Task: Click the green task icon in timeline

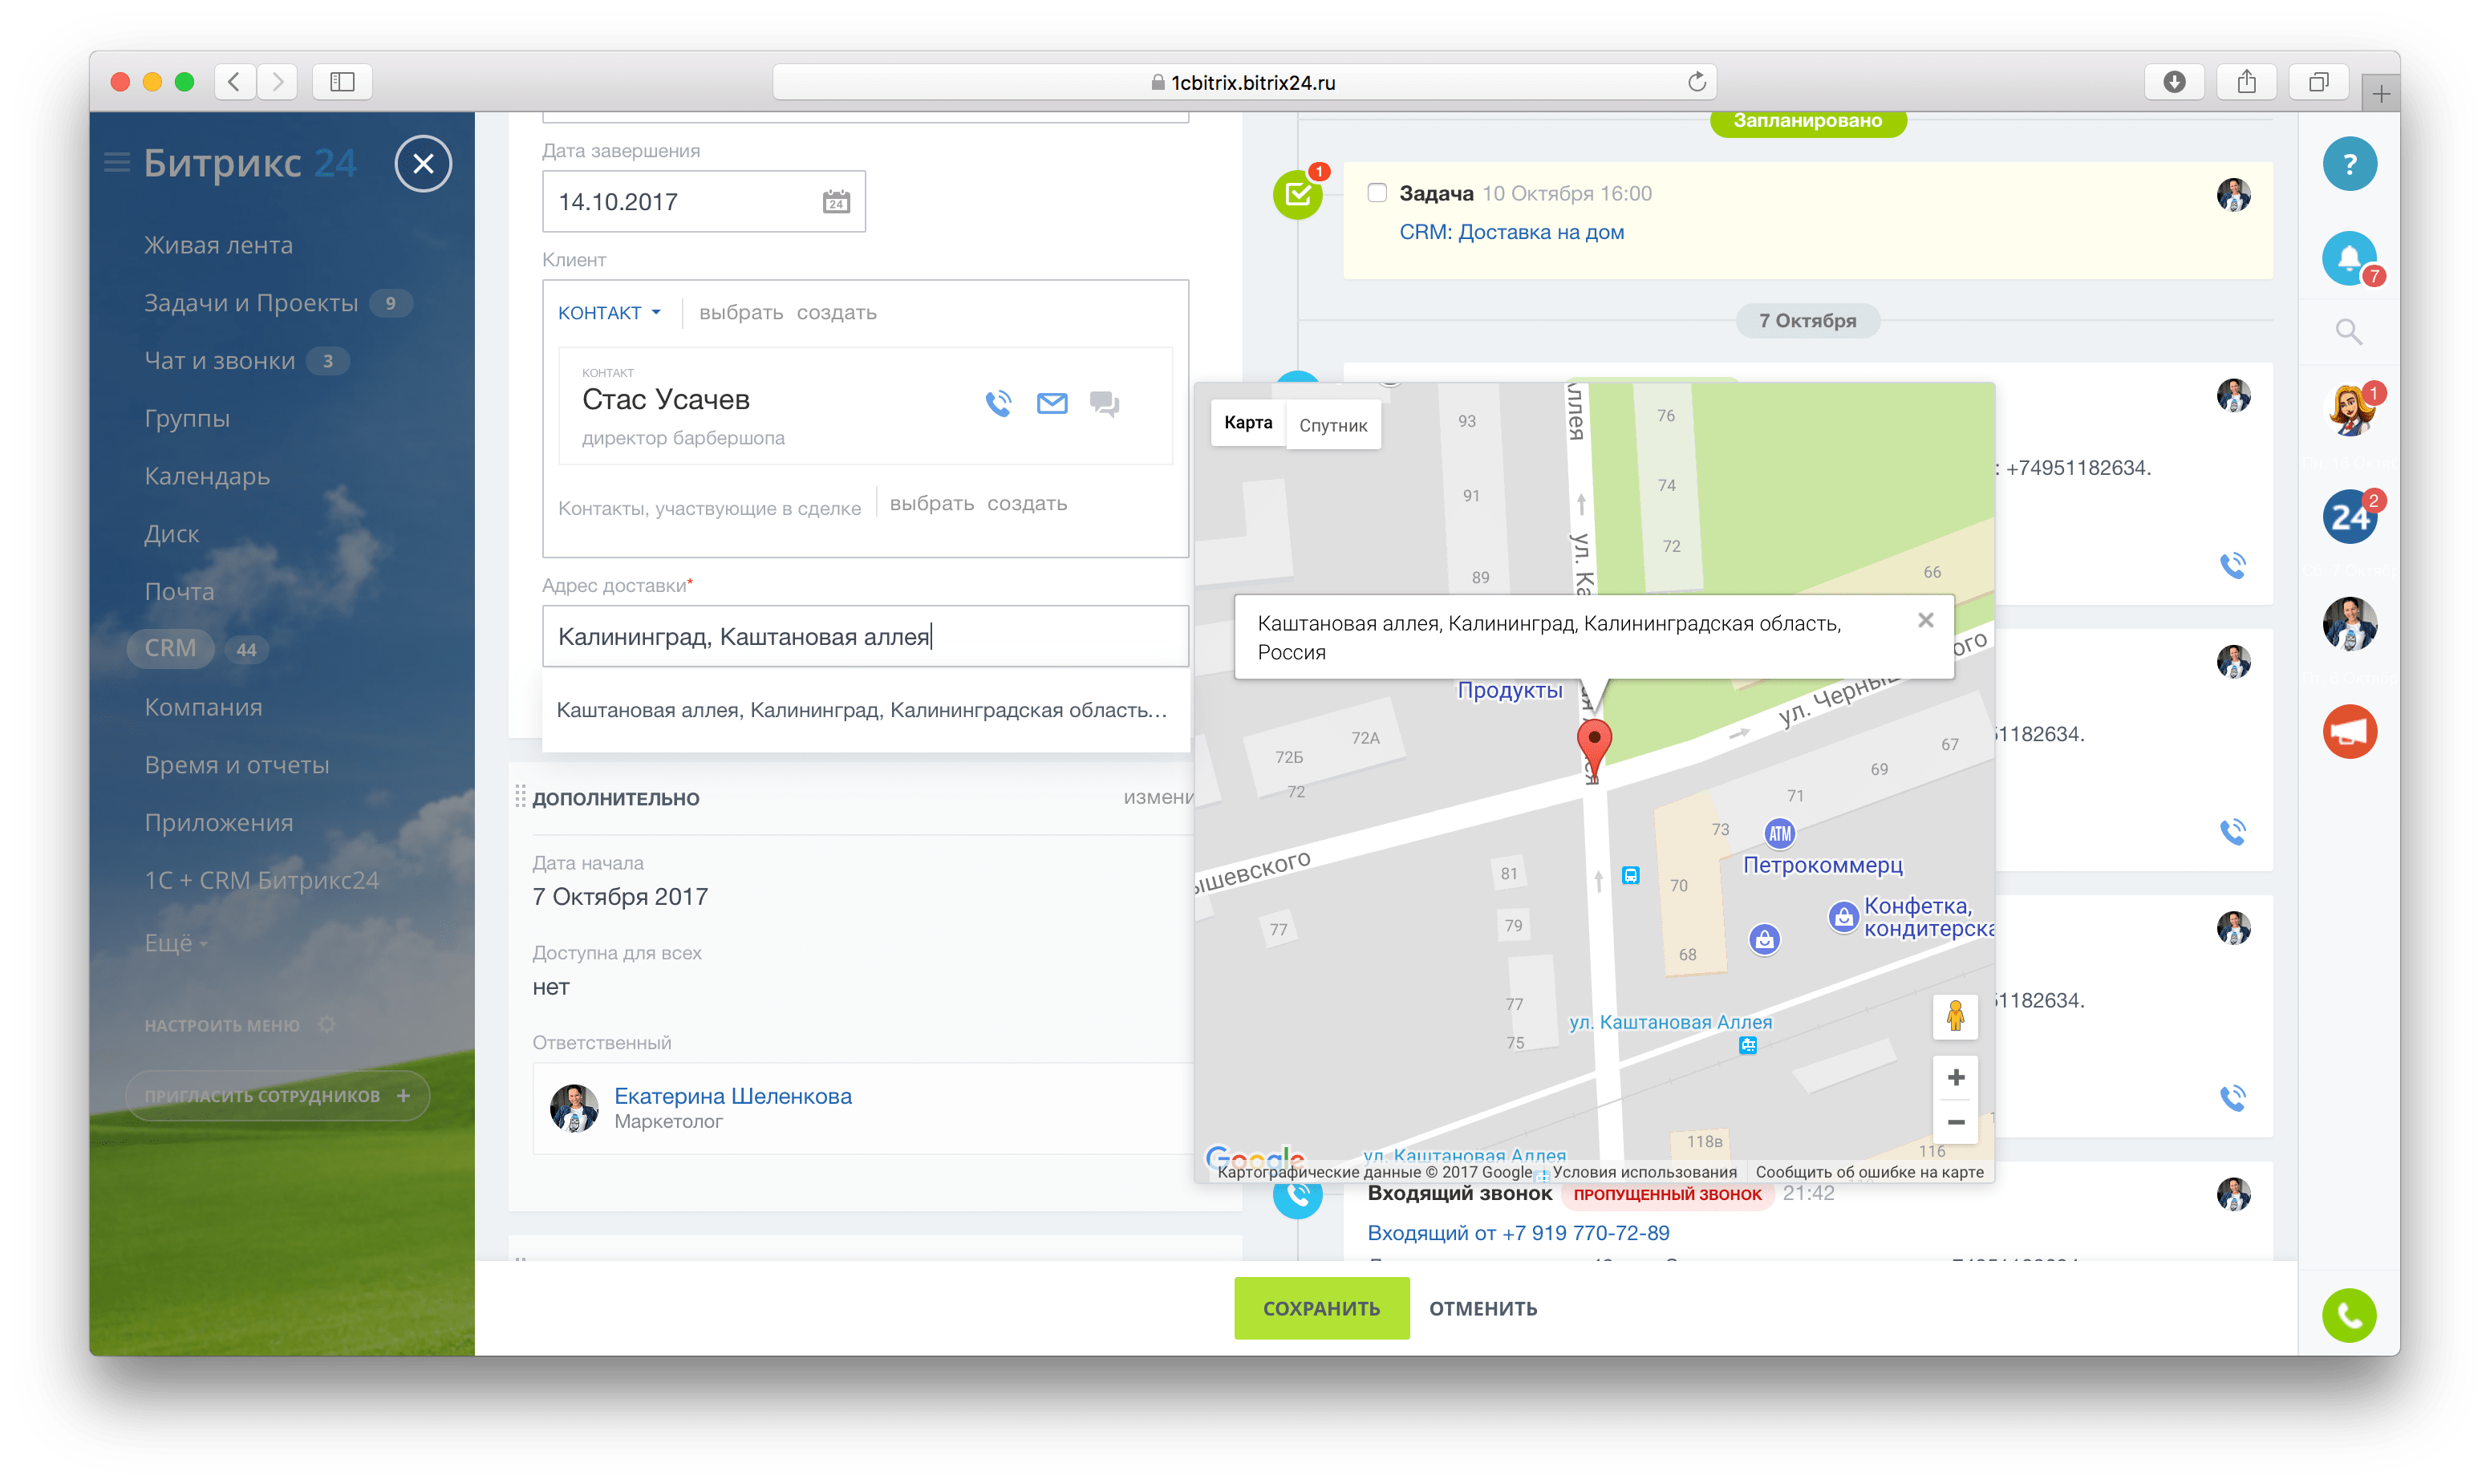Action: (x=1297, y=194)
